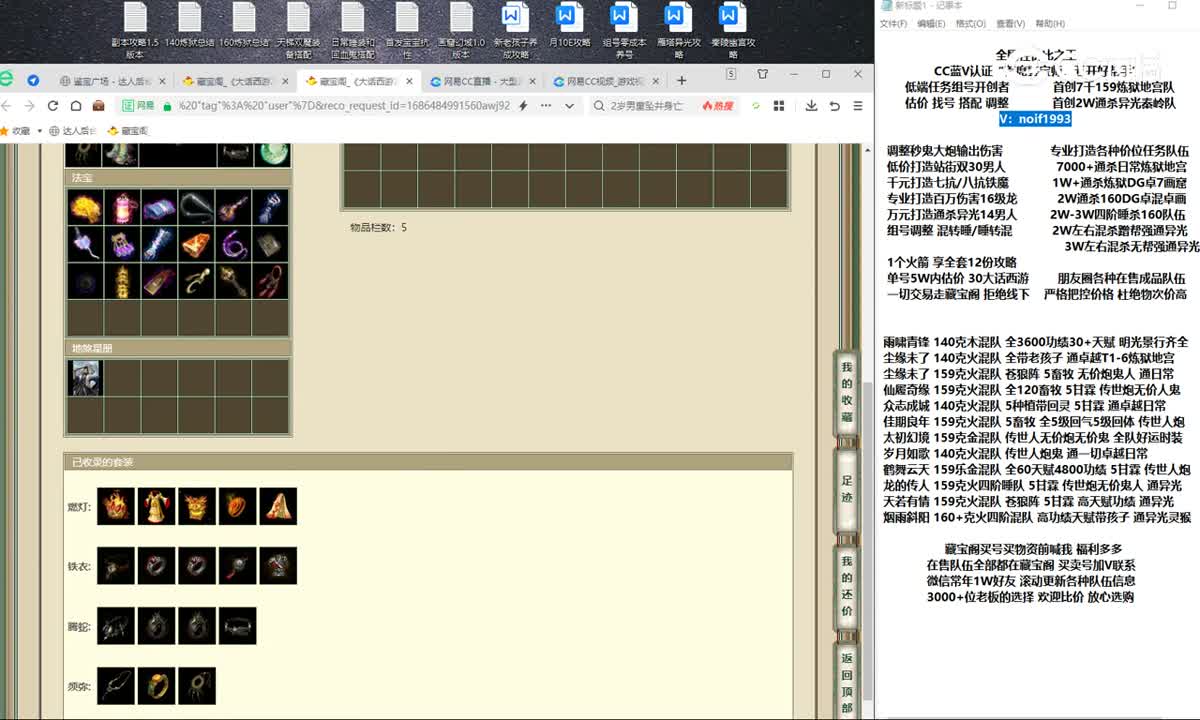1200x720 pixels.
Task: Open a new browser tab with plus button
Action: (682, 80)
